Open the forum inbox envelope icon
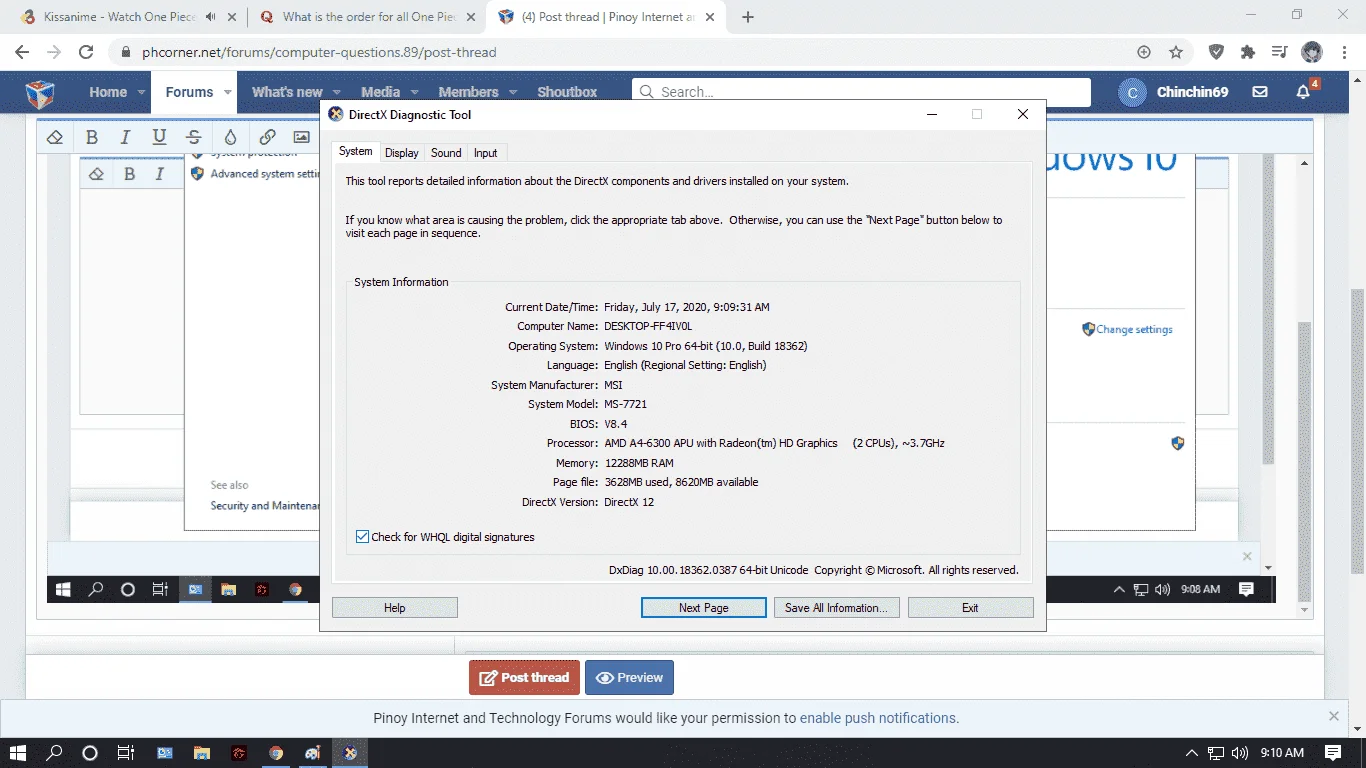This screenshot has width=1366, height=768. pyautogui.click(x=1260, y=92)
